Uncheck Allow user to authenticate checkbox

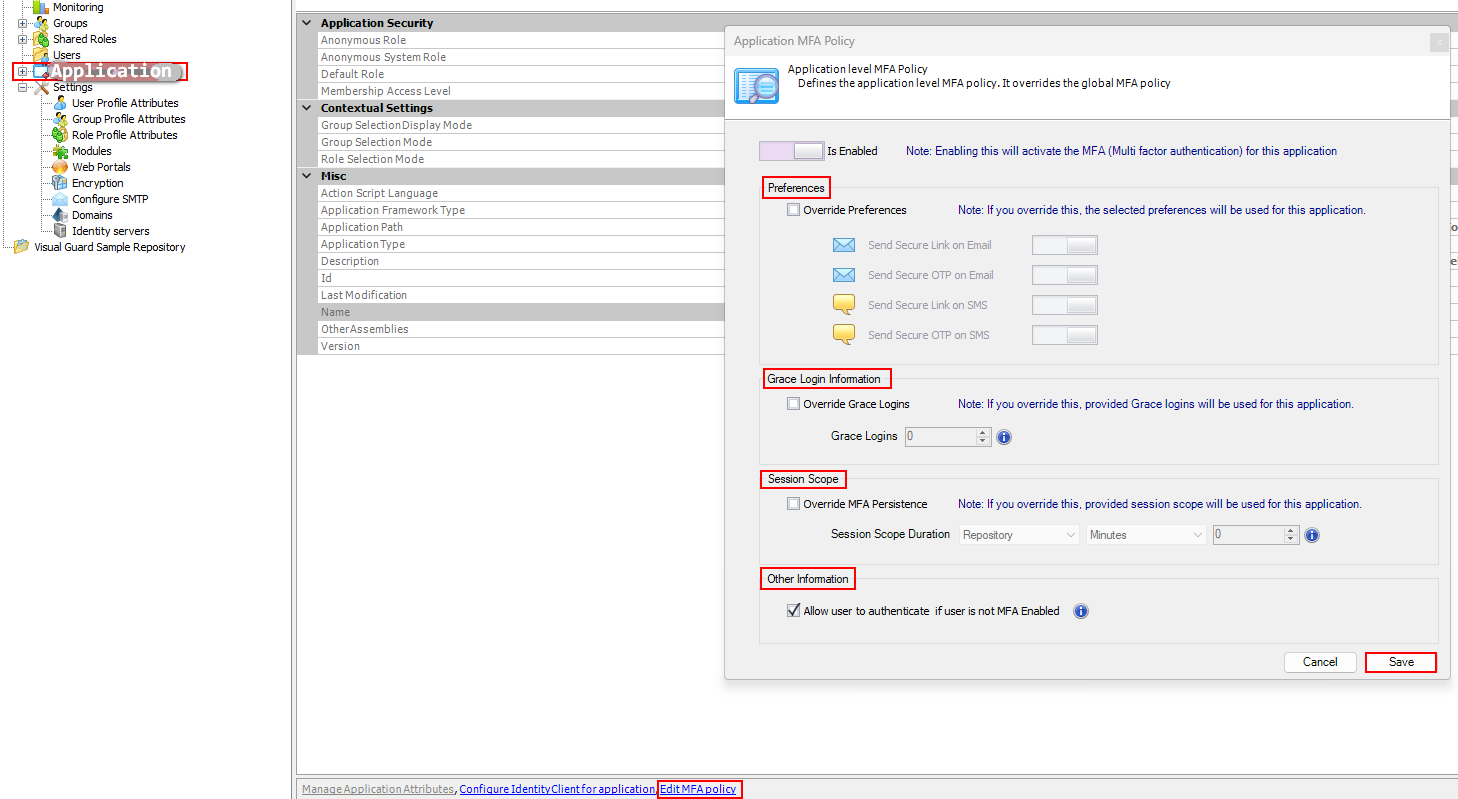click(x=794, y=611)
